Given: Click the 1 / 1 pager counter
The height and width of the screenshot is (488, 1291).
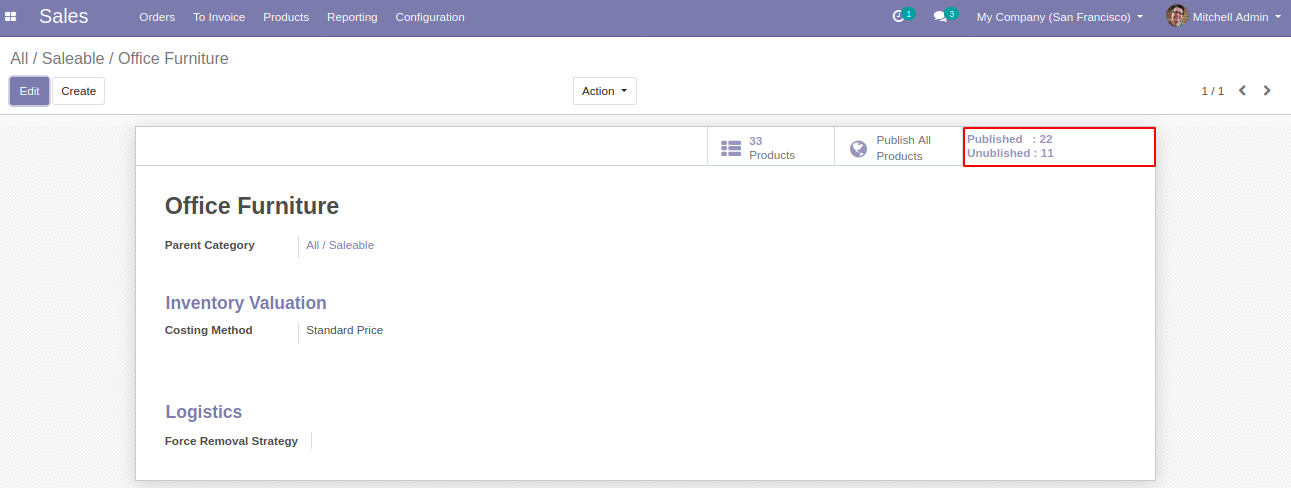Looking at the screenshot, I should click(1212, 91).
